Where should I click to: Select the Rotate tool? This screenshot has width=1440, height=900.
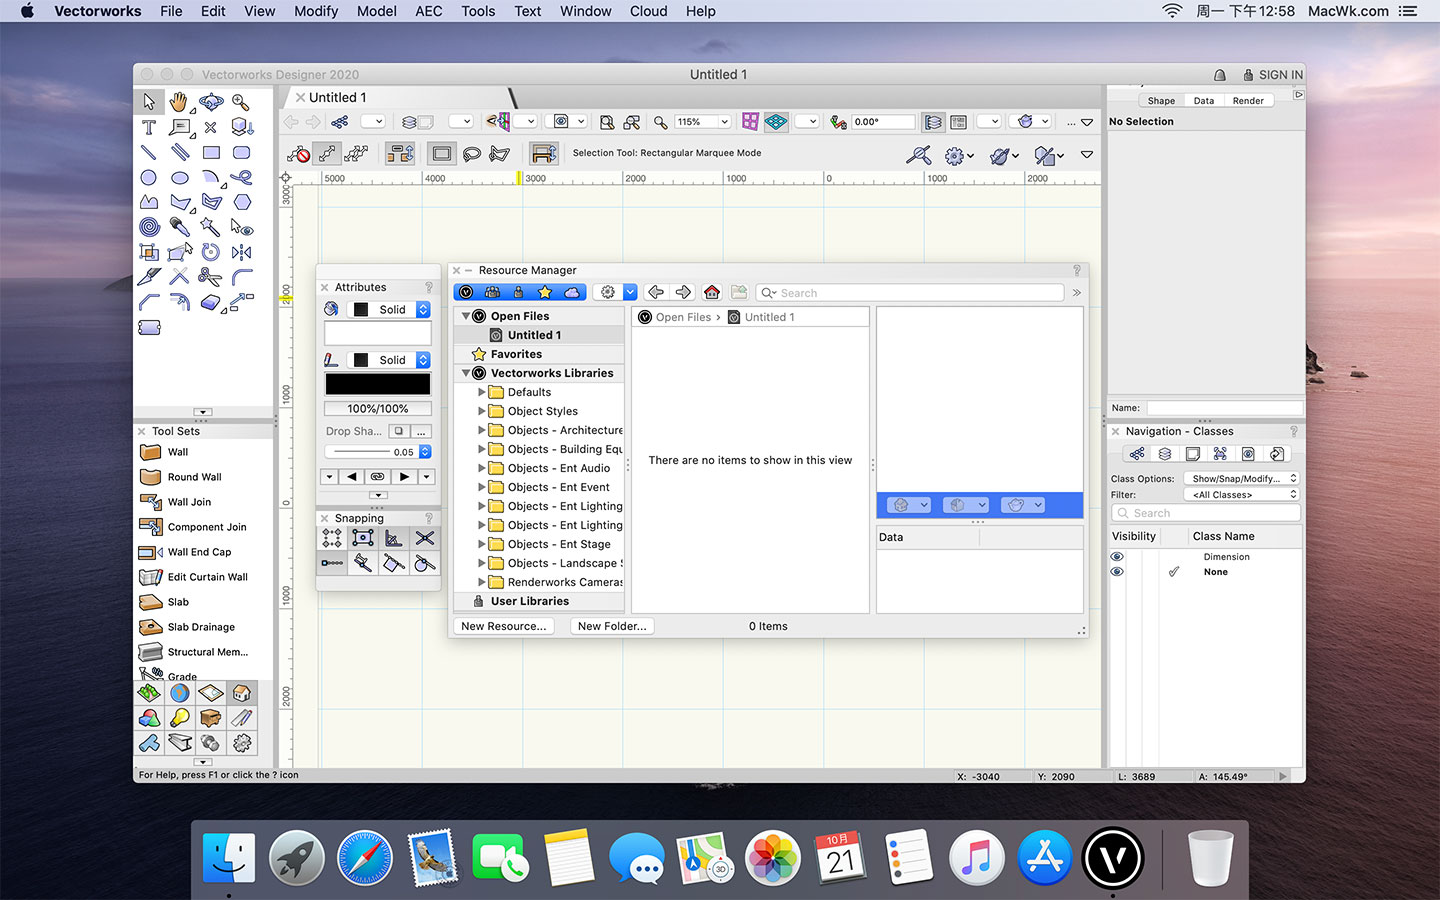[x=211, y=252]
